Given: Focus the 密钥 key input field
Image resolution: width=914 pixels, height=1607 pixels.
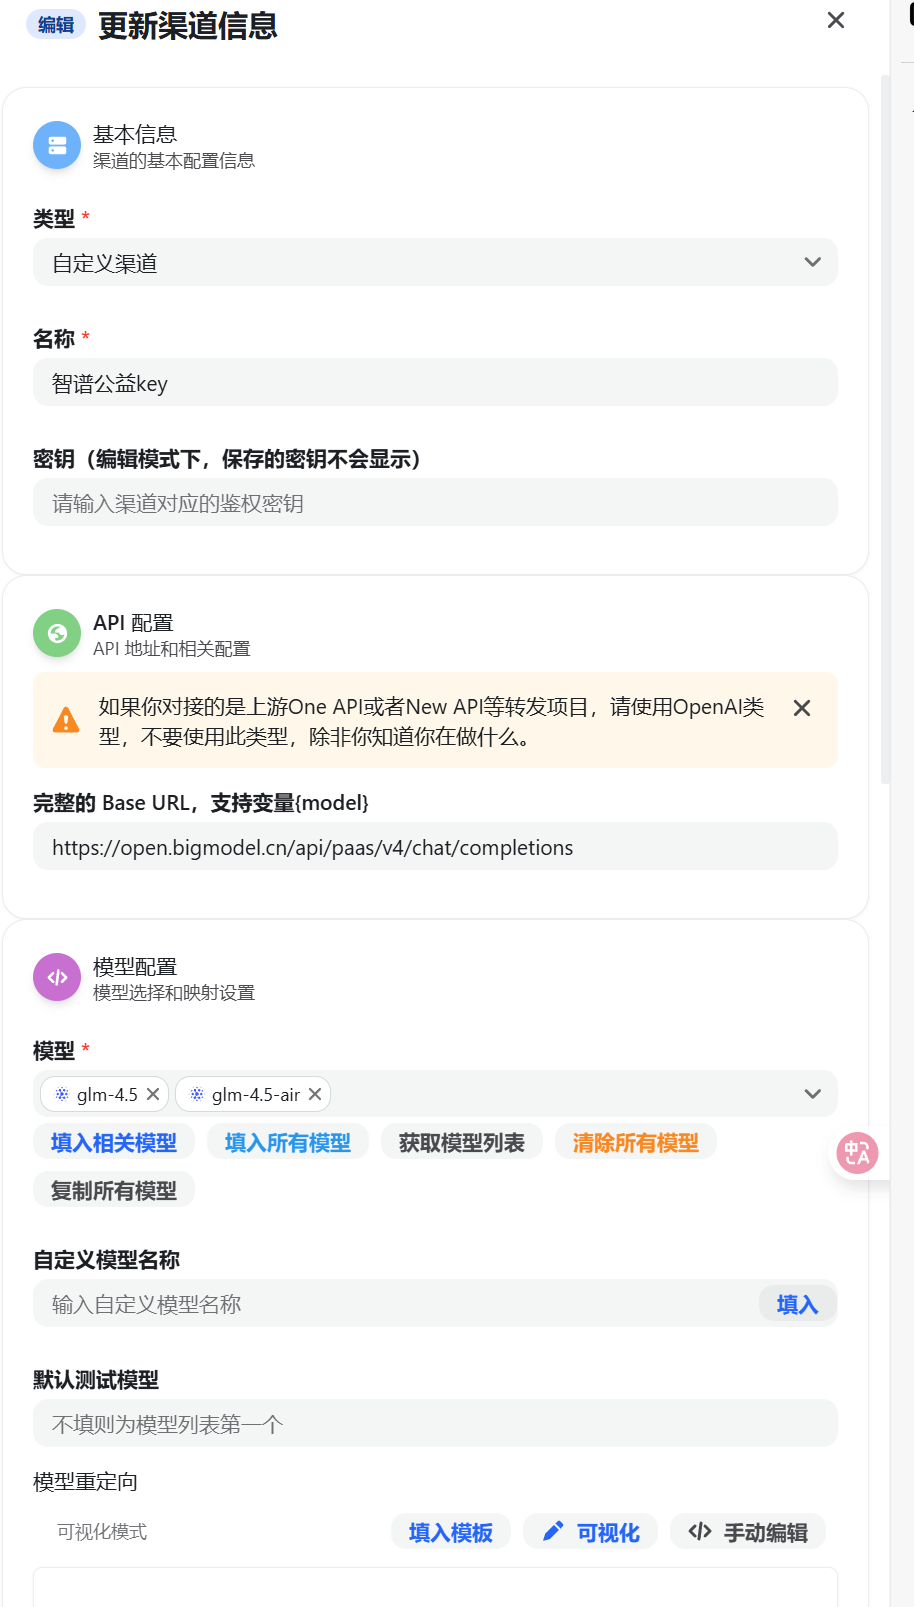Looking at the screenshot, I should click(x=435, y=502).
